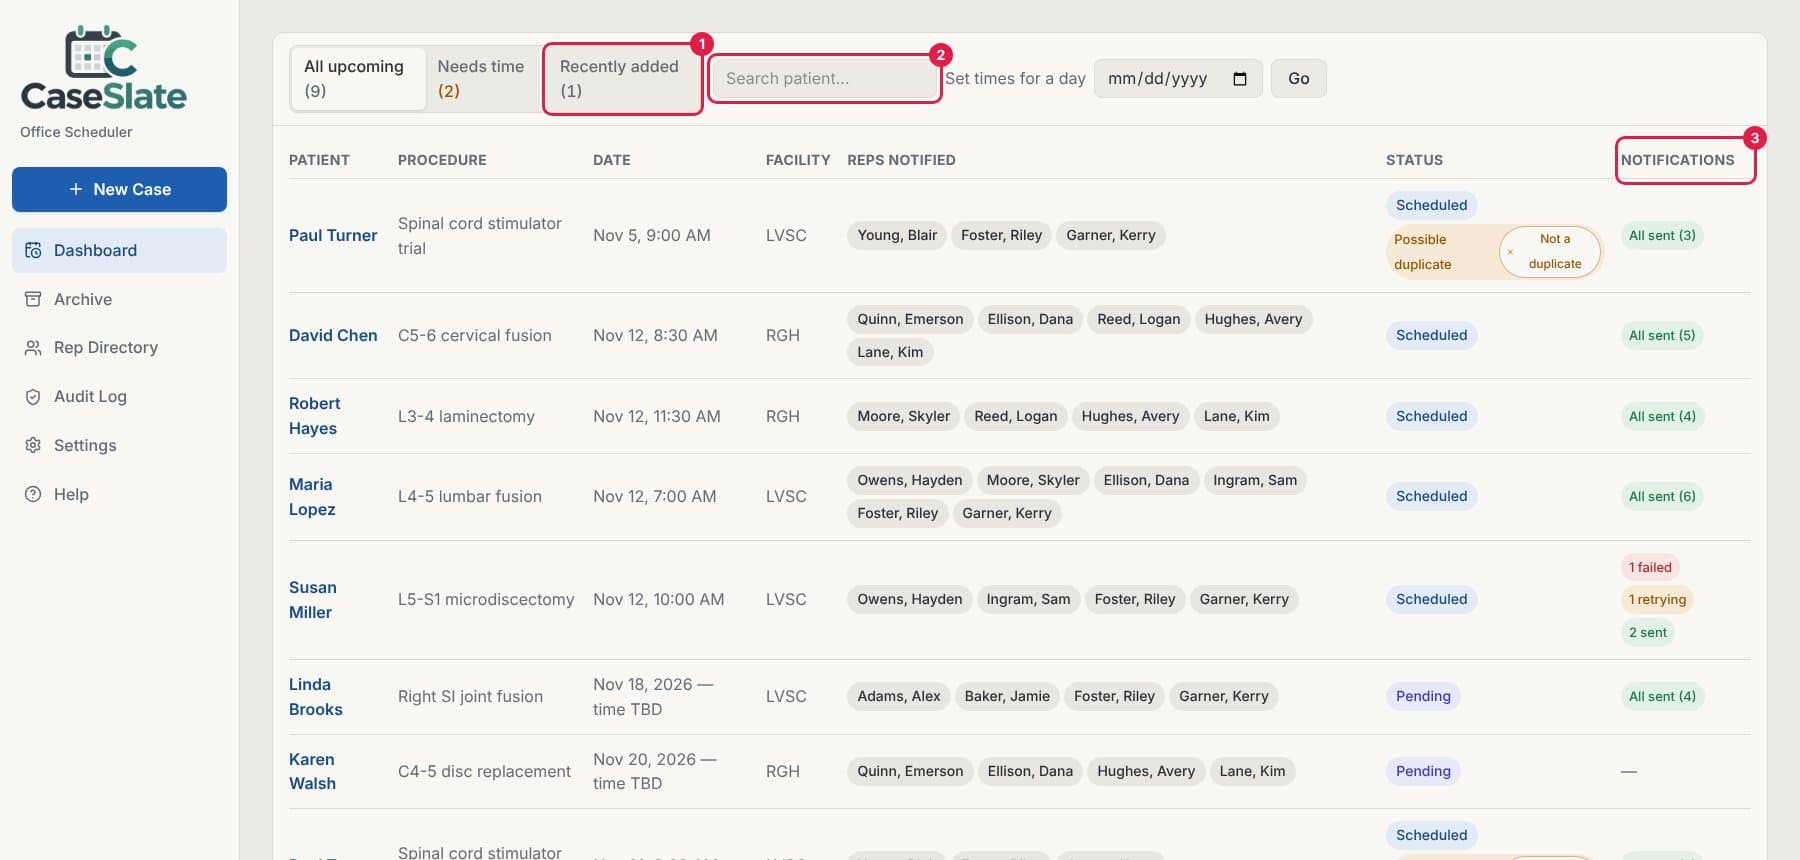Open the Settings page
Screen dimensions: 1800x860
pos(119,445)
